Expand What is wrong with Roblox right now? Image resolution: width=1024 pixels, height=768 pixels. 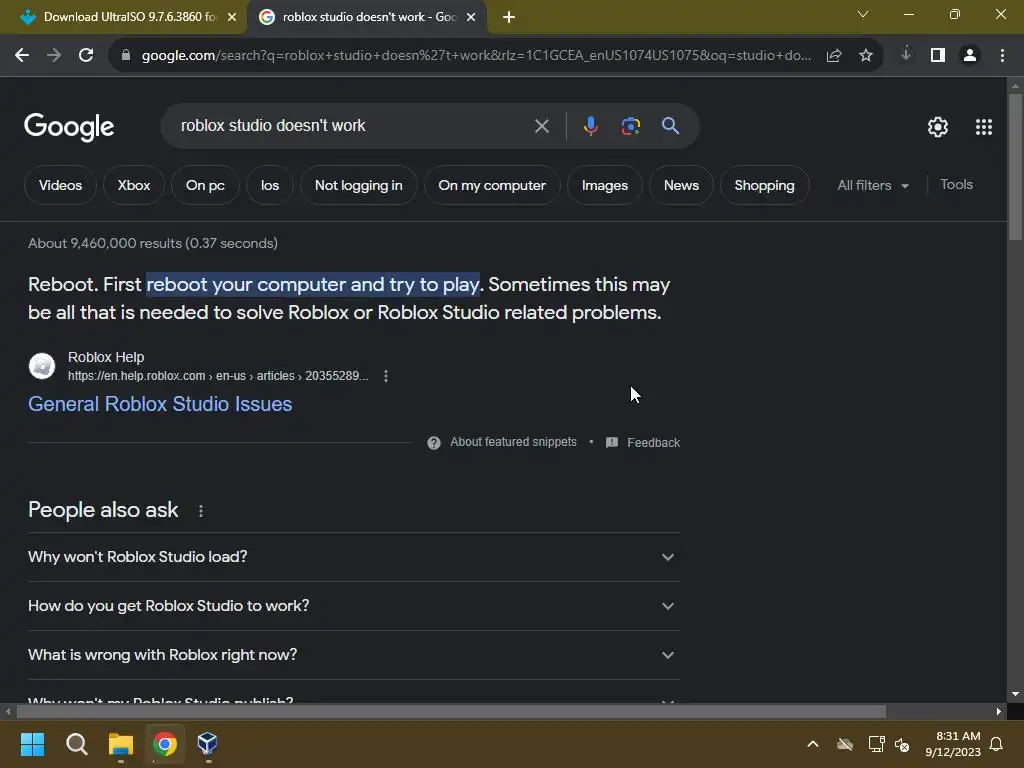point(353,655)
